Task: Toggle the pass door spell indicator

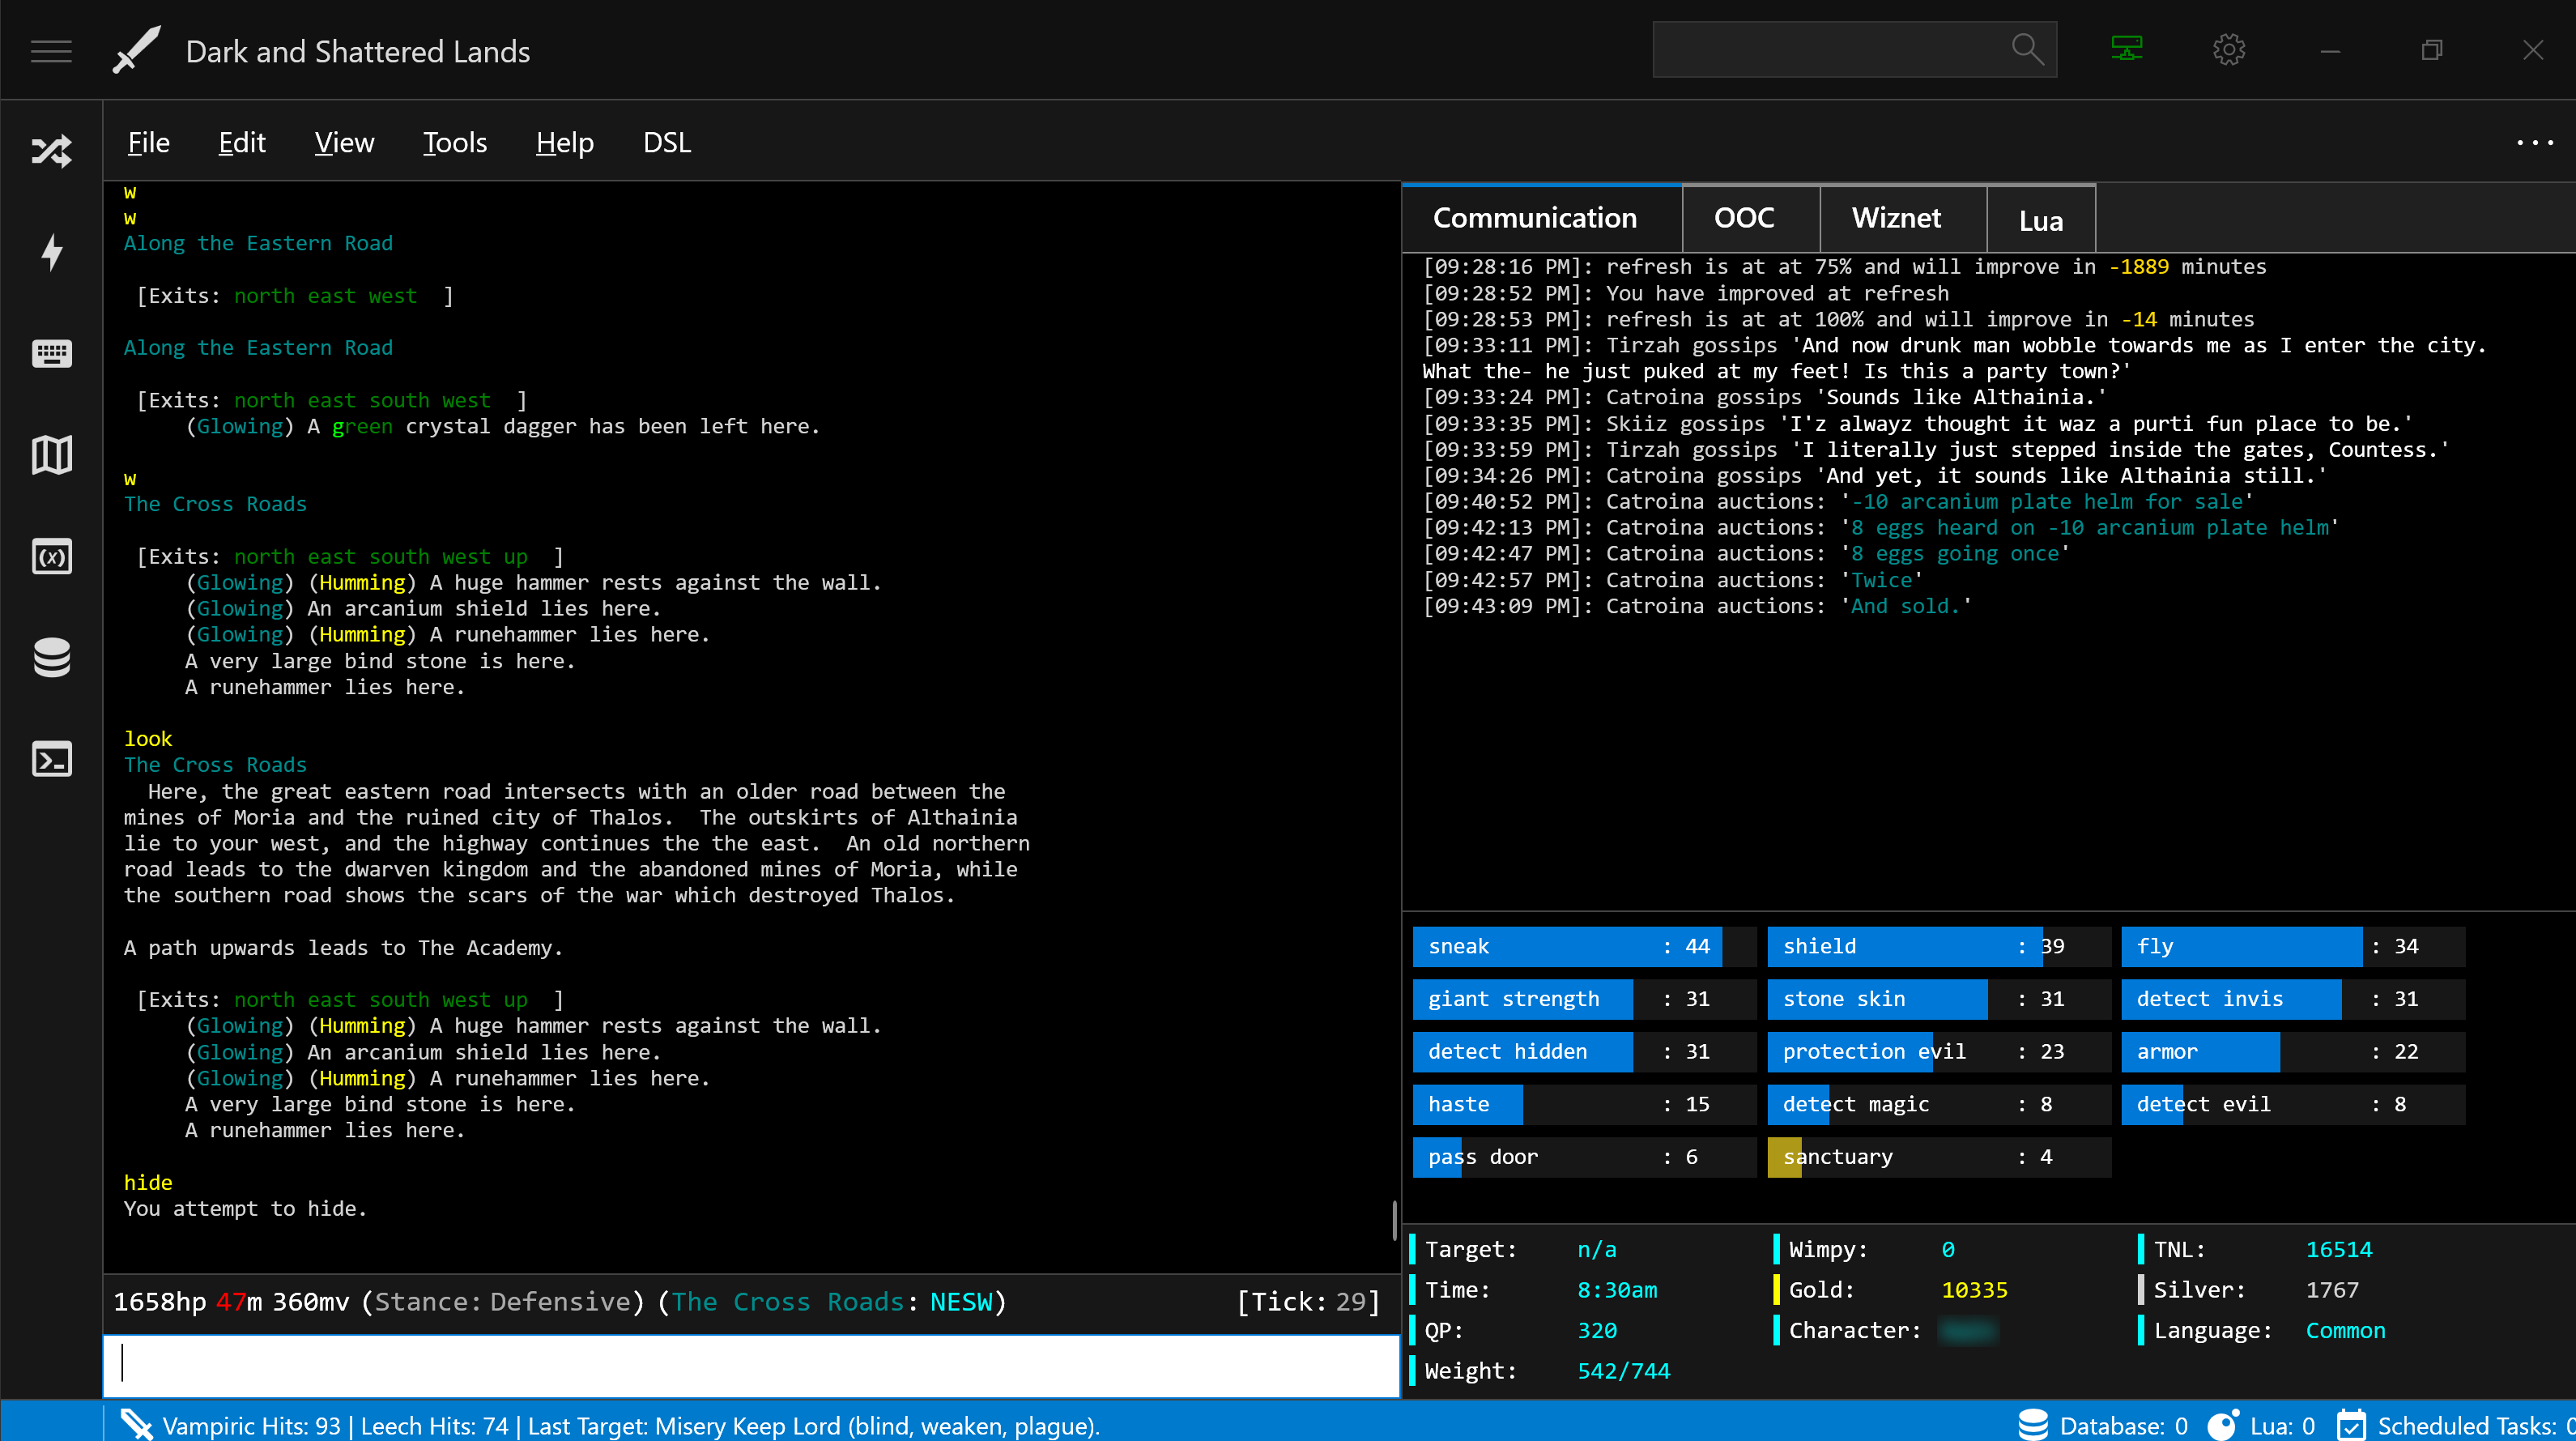Action: pos(1481,1156)
